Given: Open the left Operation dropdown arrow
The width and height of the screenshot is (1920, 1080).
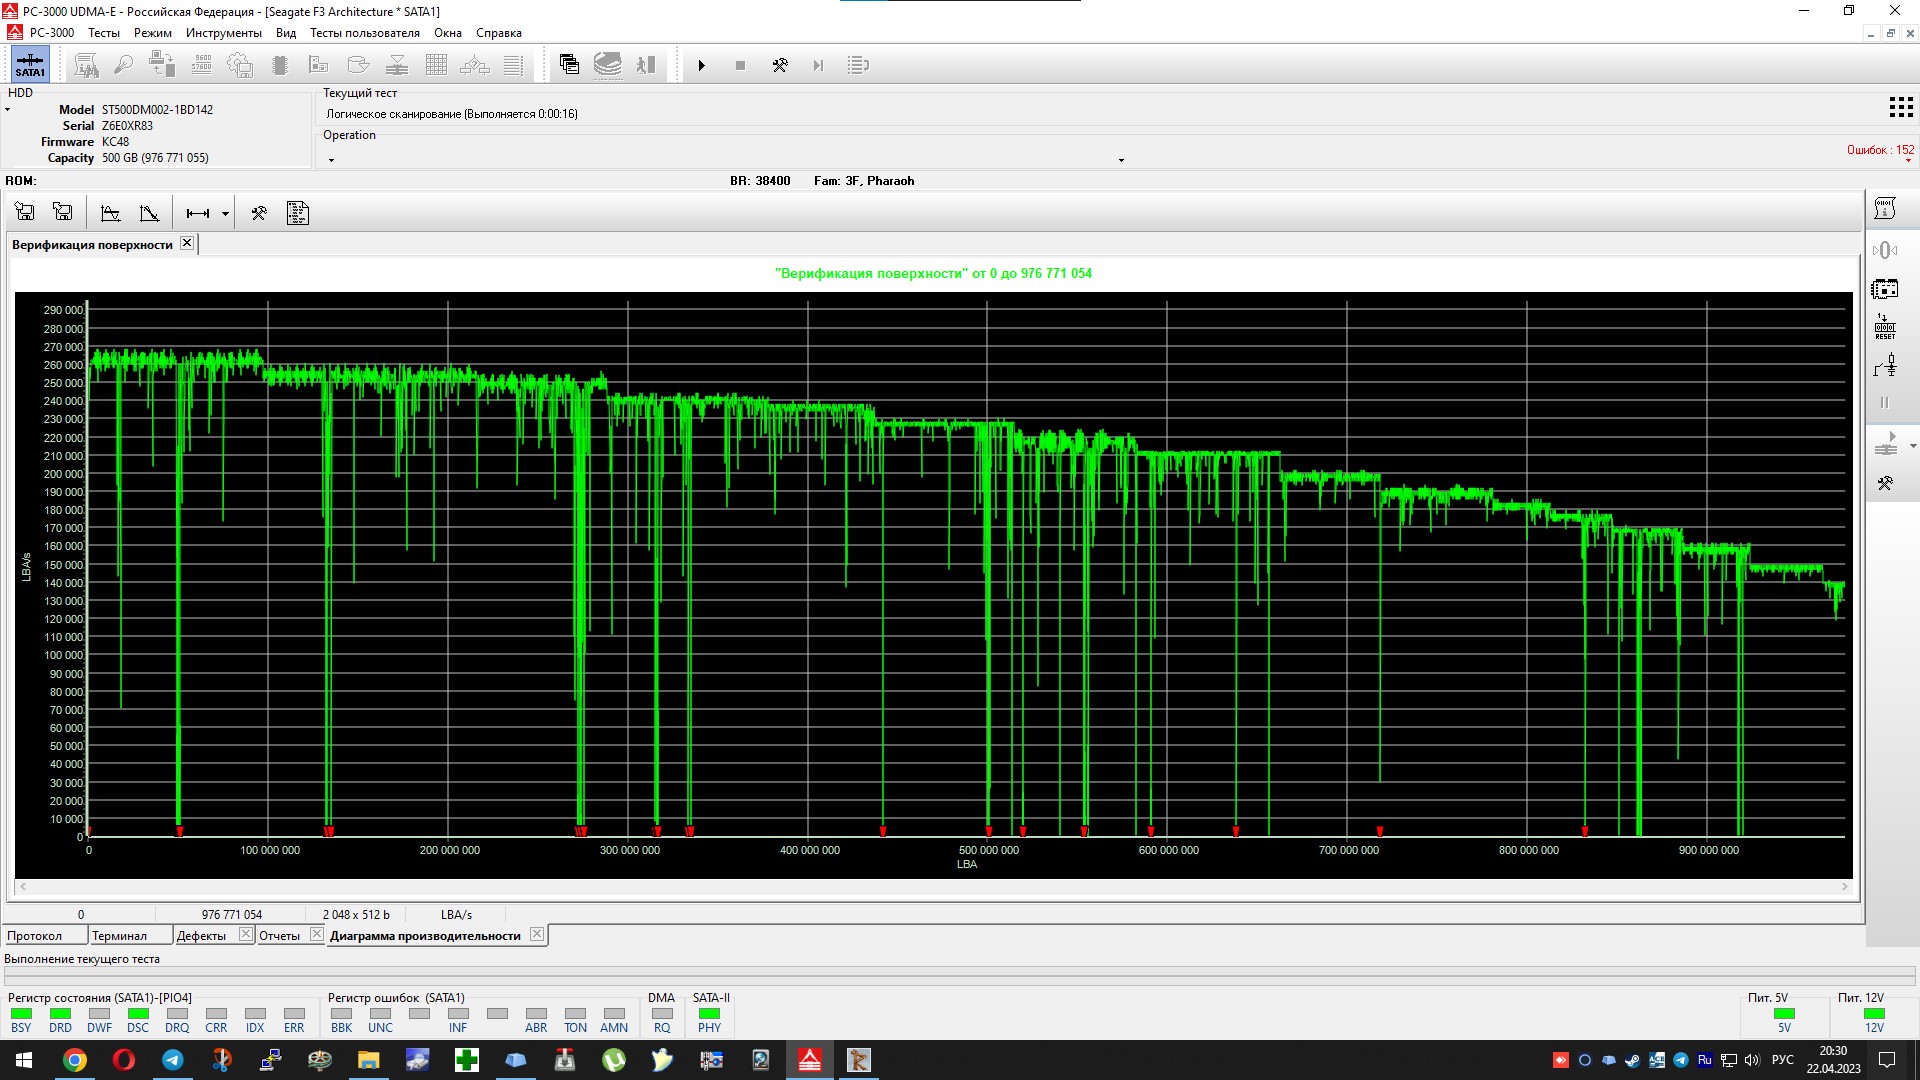Looking at the screenshot, I should coord(331,160).
